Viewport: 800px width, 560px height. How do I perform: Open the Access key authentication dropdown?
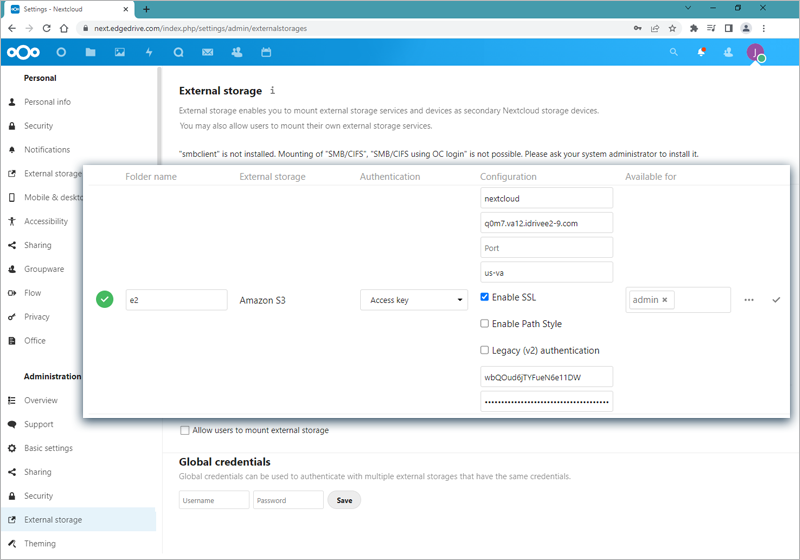[x=414, y=300]
